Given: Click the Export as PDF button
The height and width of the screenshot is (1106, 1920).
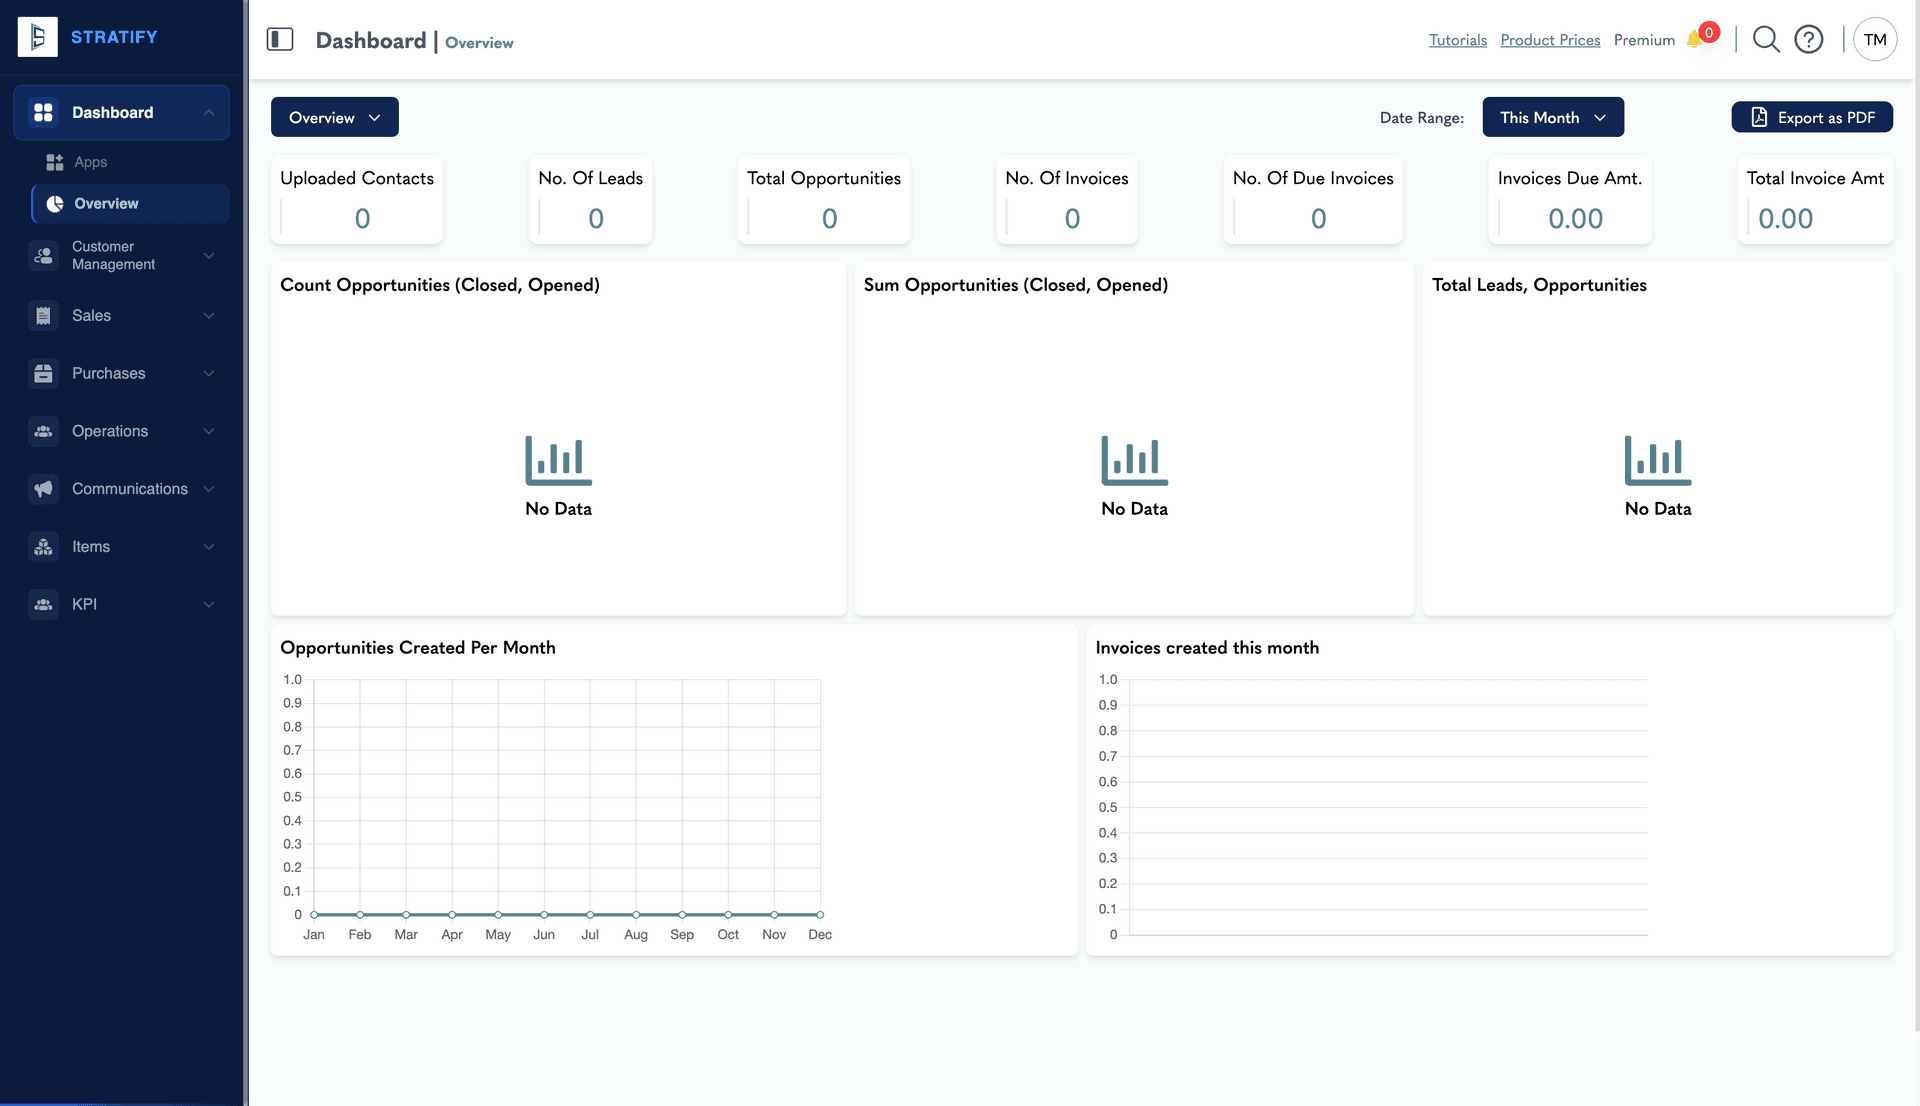Looking at the screenshot, I should coord(1811,117).
